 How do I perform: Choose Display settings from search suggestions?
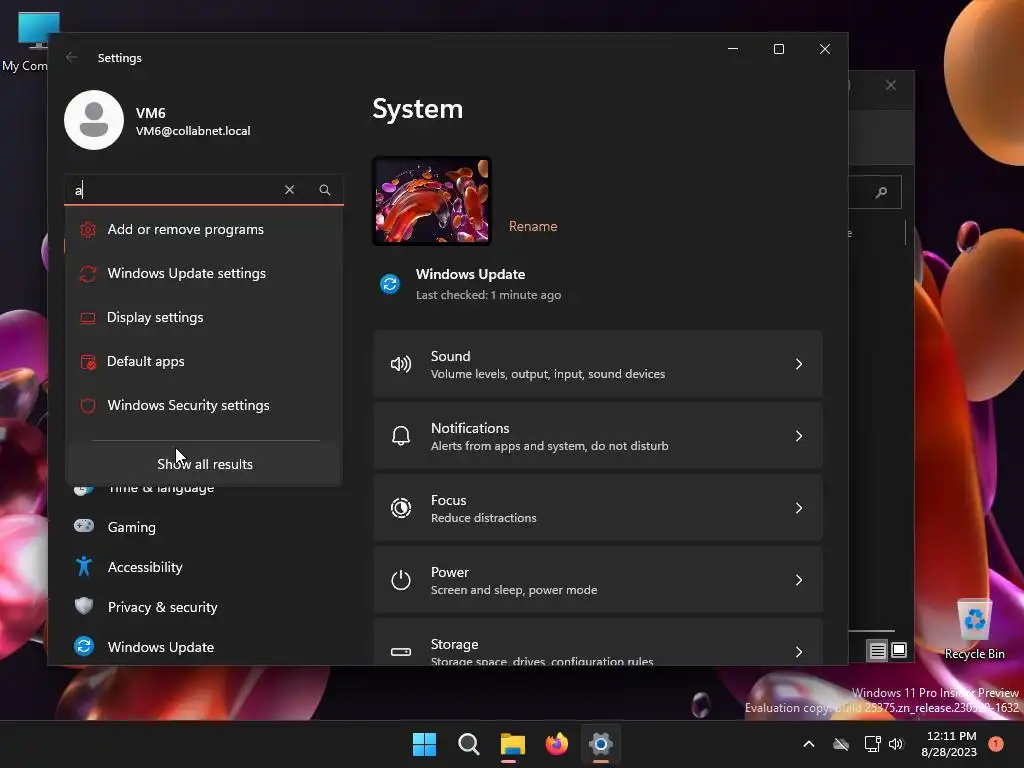click(204, 317)
